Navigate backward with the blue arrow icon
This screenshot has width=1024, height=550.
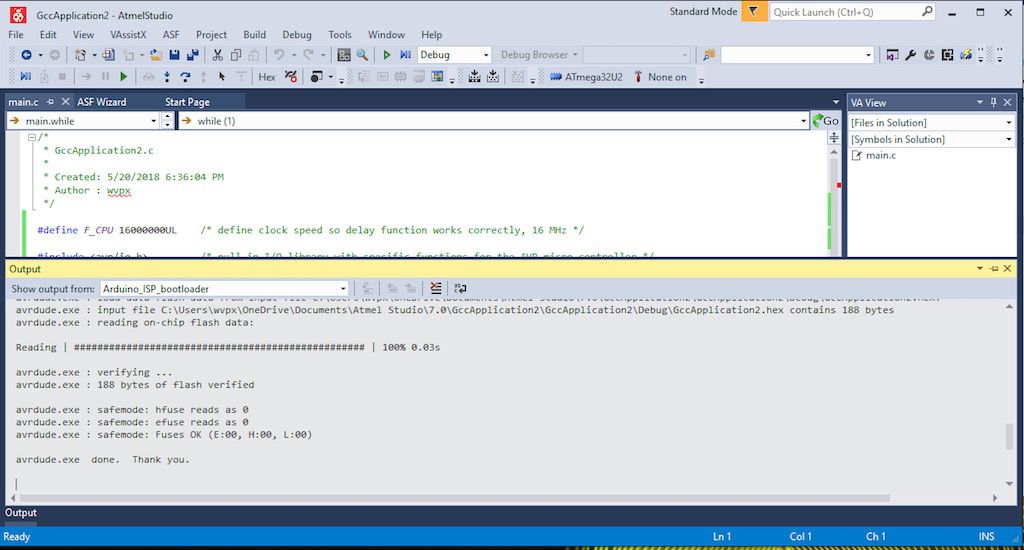pyautogui.click(x=26, y=56)
